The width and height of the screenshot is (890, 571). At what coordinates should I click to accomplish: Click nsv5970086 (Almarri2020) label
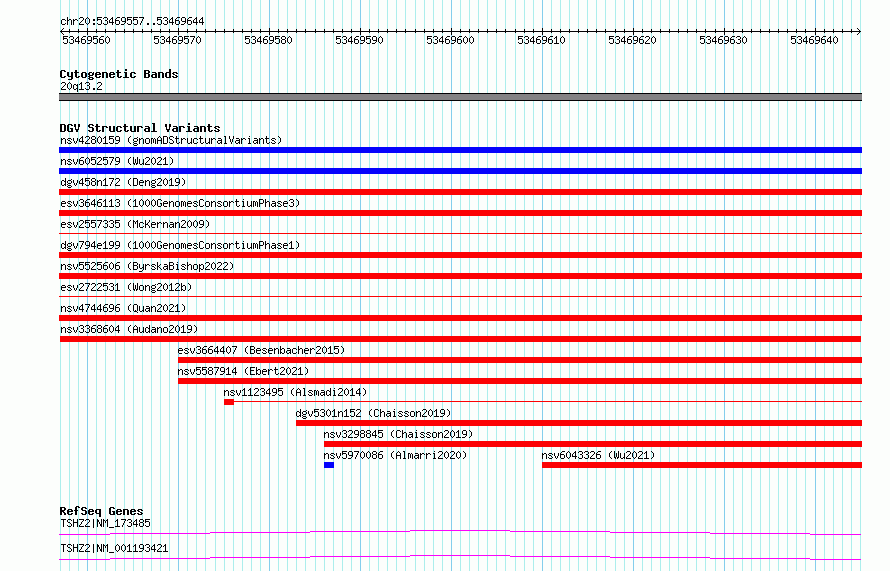click(x=395, y=455)
